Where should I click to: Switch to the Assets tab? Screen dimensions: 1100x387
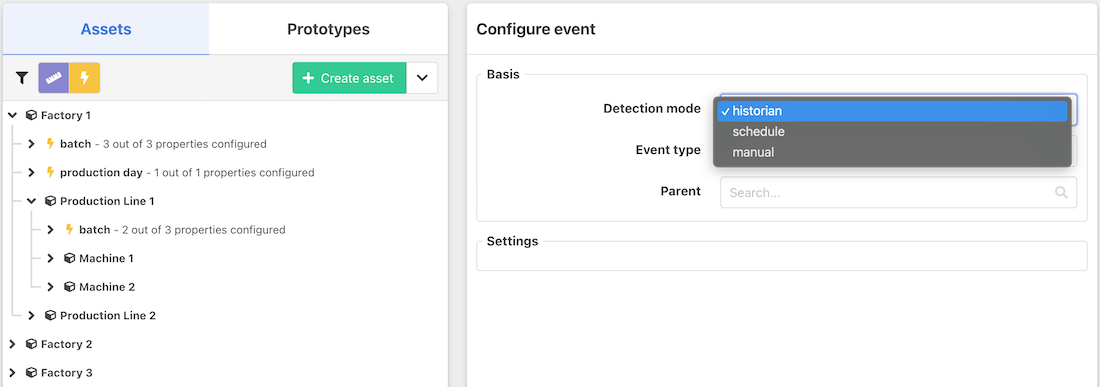click(x=106, y=29)
